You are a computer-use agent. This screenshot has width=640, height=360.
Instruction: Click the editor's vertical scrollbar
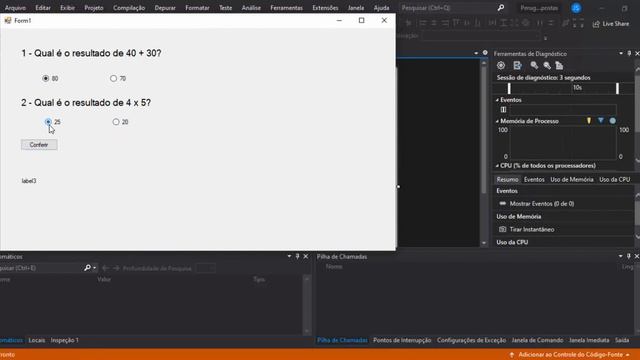(x=484, y=153)
